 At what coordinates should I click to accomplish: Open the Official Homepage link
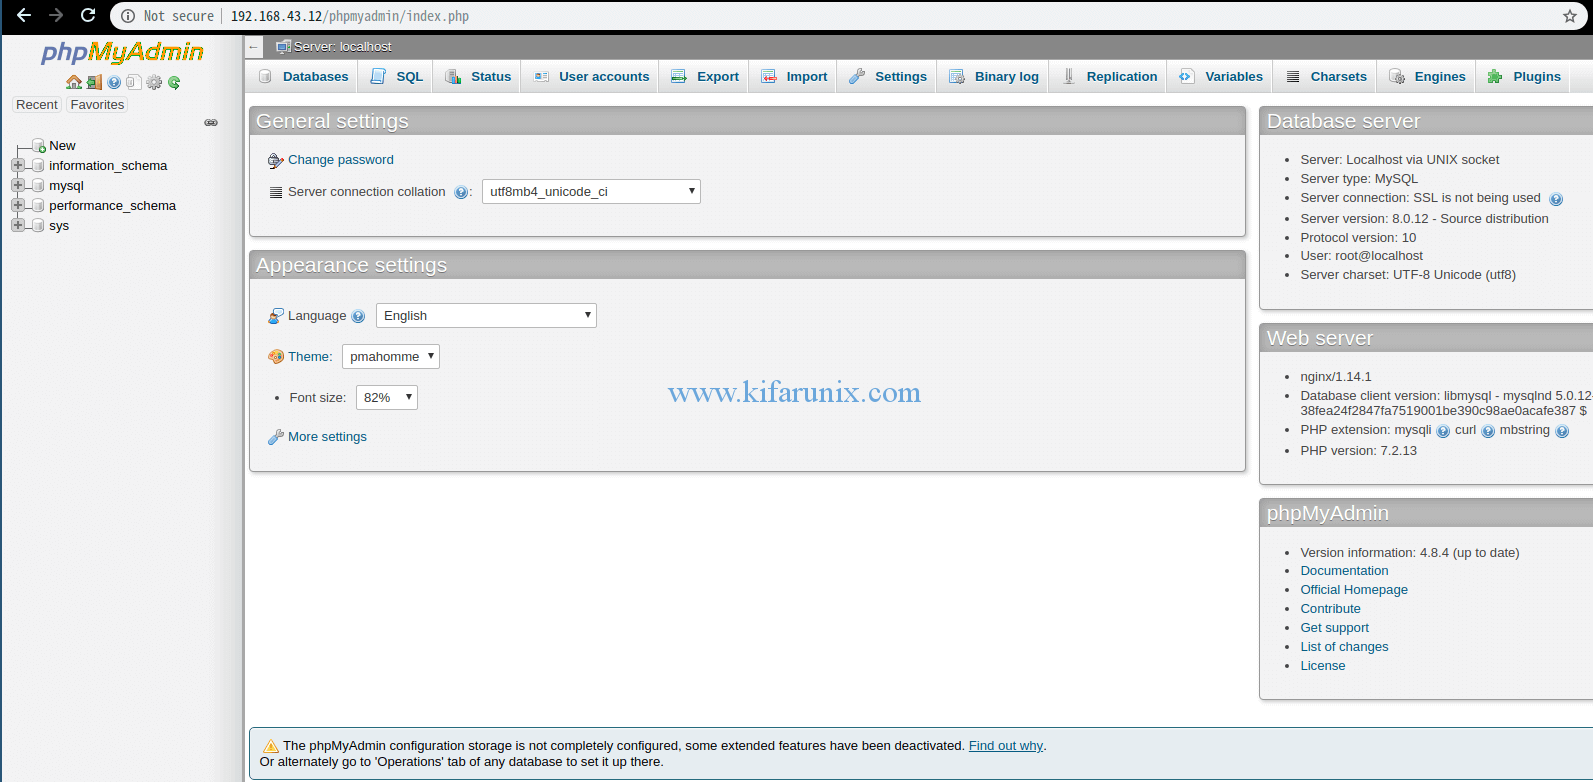click(1354, 590)
